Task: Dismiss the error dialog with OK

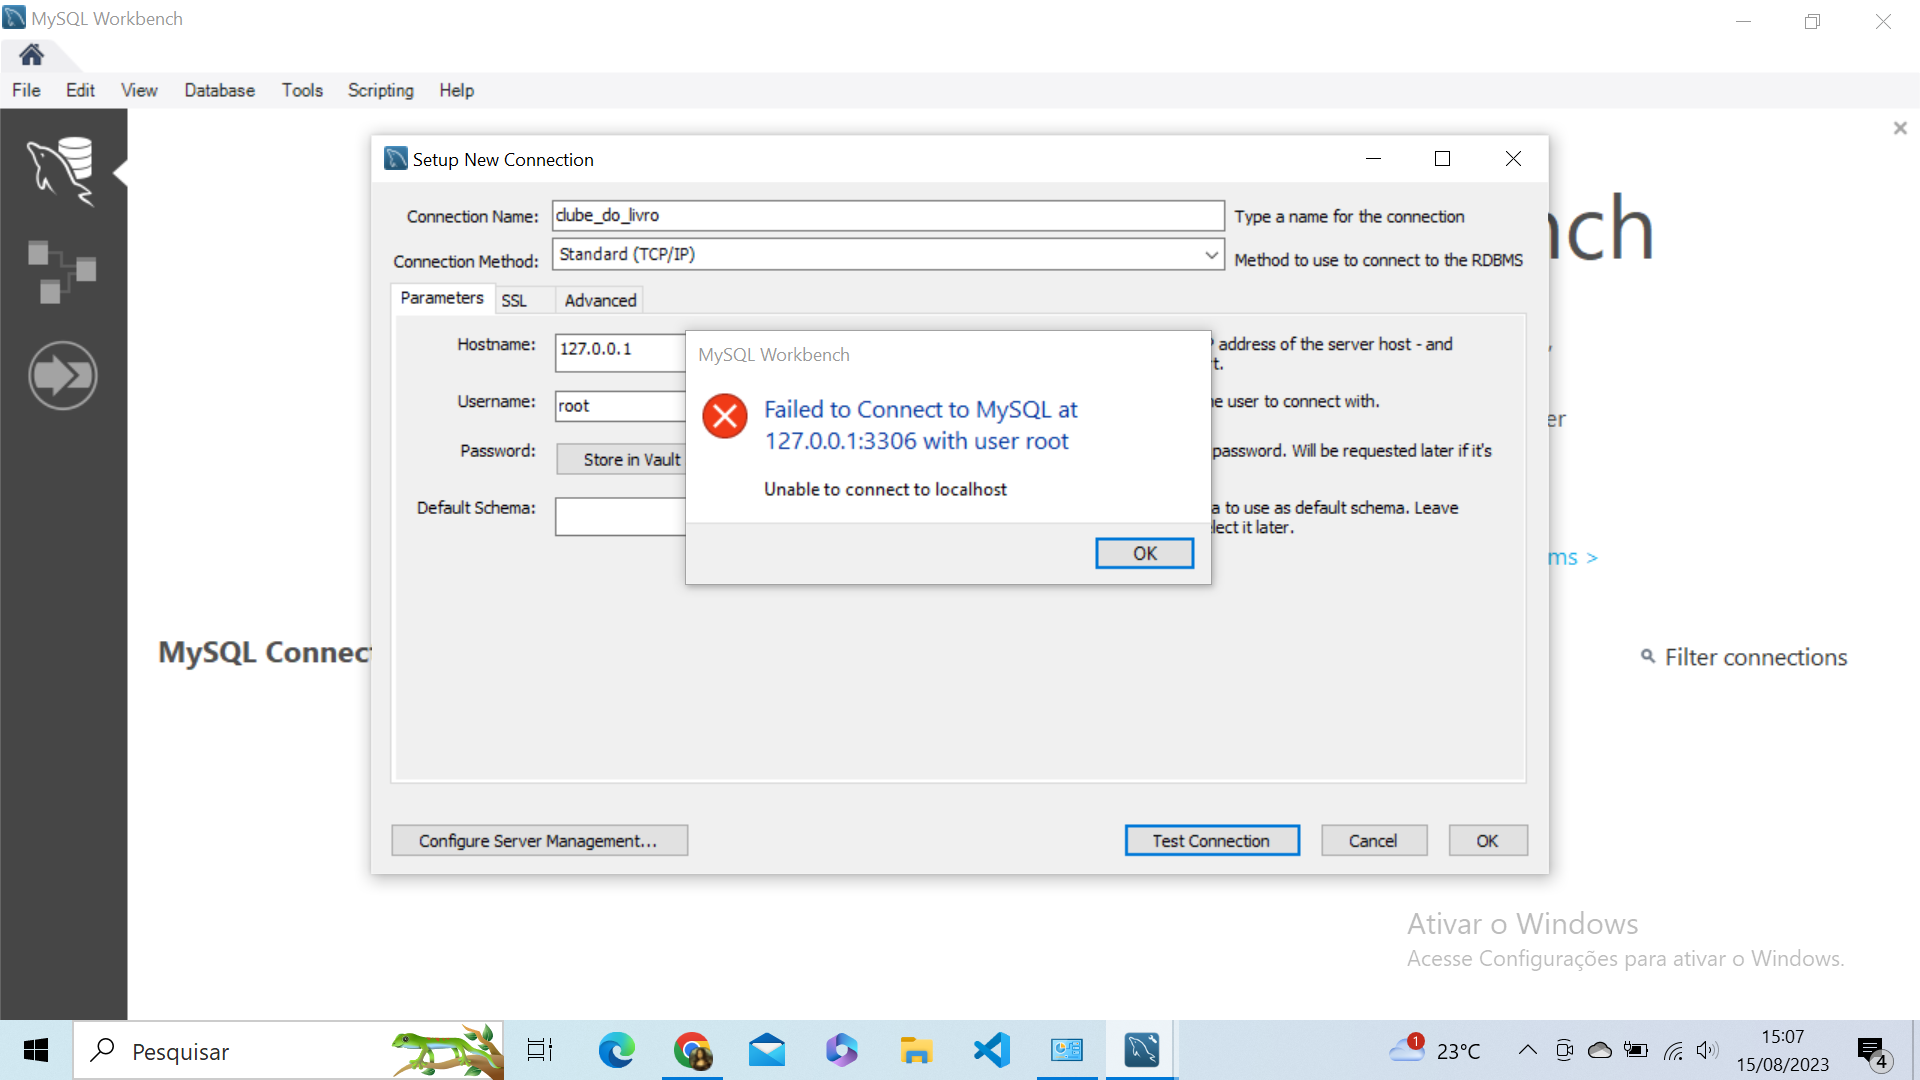Action: click(1144, 553)
